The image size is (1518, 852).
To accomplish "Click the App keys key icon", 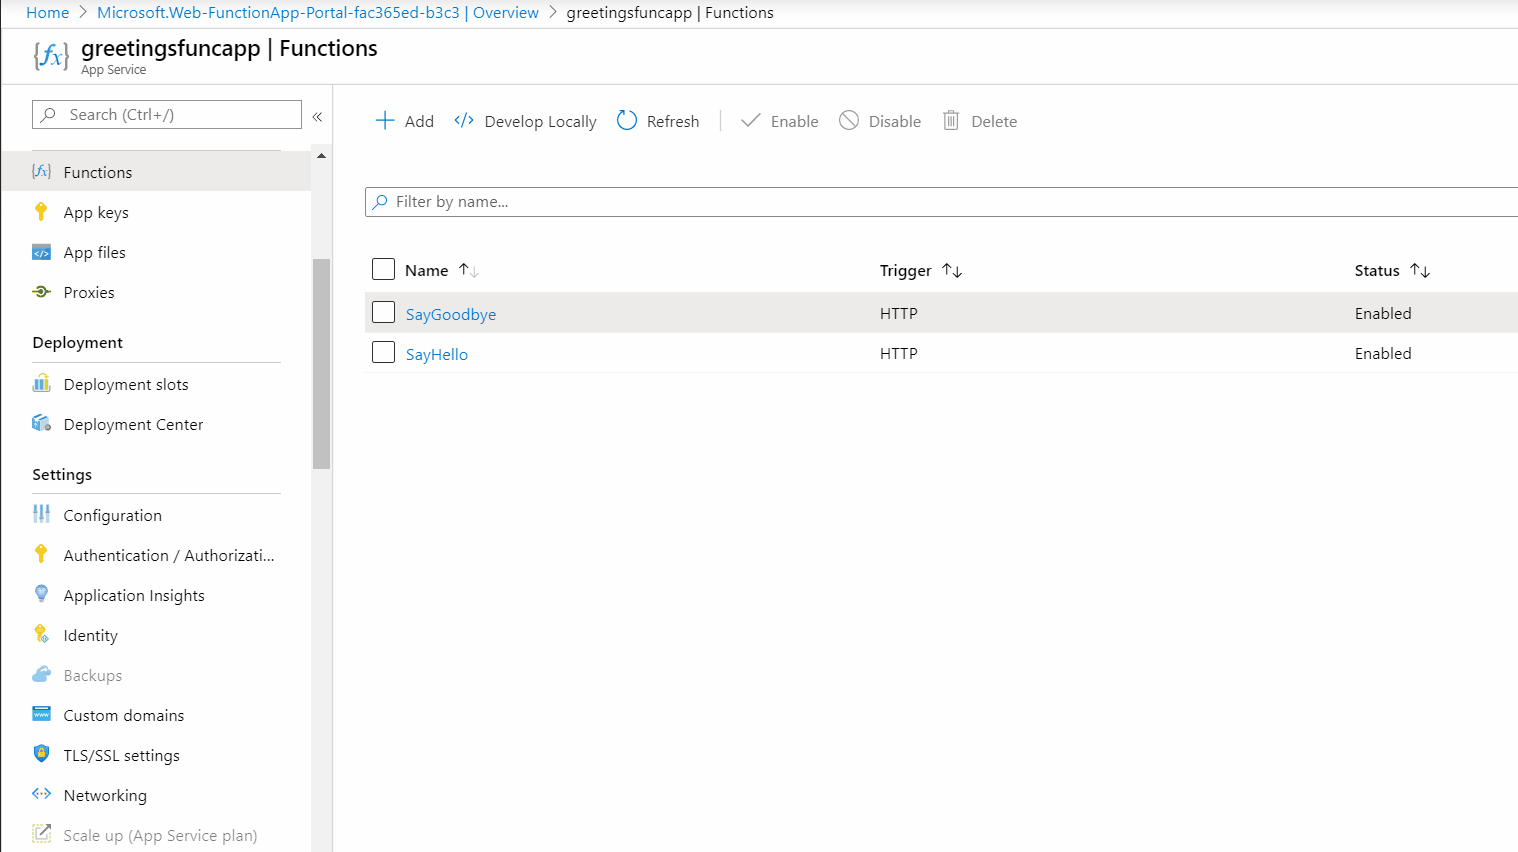I will 41,211.
